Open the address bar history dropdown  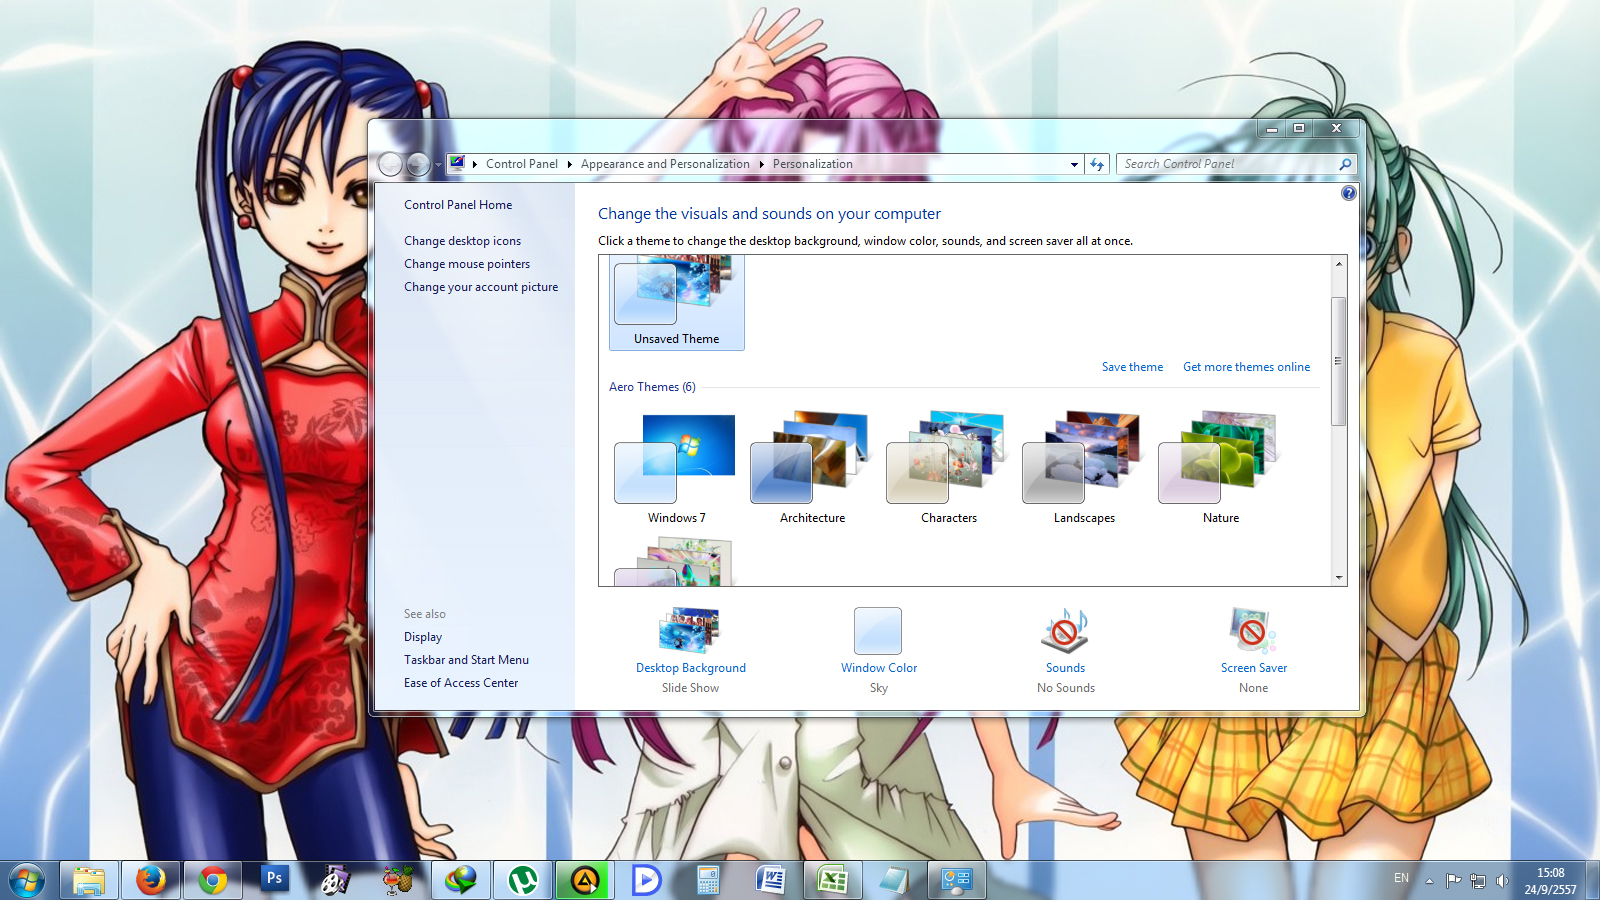pyautogui.click(x=1074, y=164)
